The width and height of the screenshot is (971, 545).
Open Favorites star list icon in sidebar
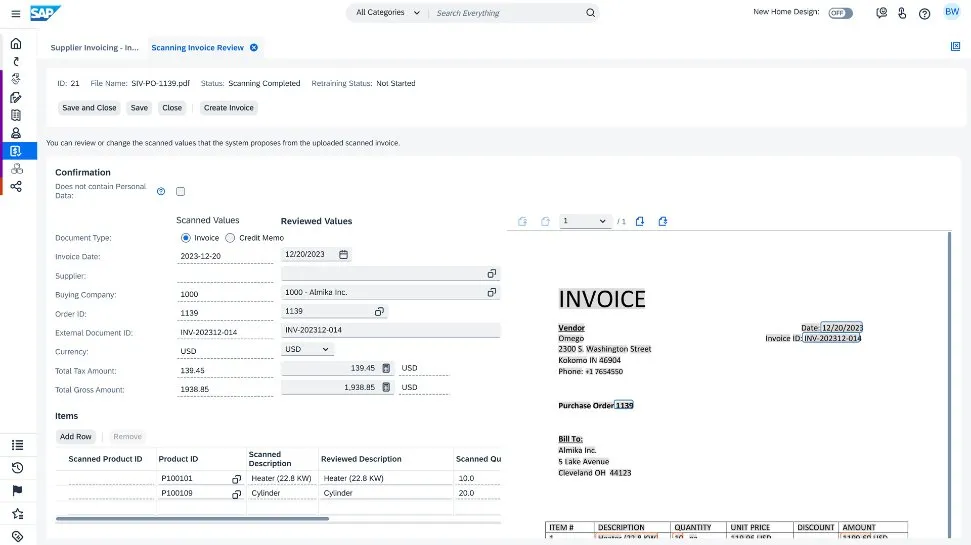pyautogui.click(x=17, y=513)
